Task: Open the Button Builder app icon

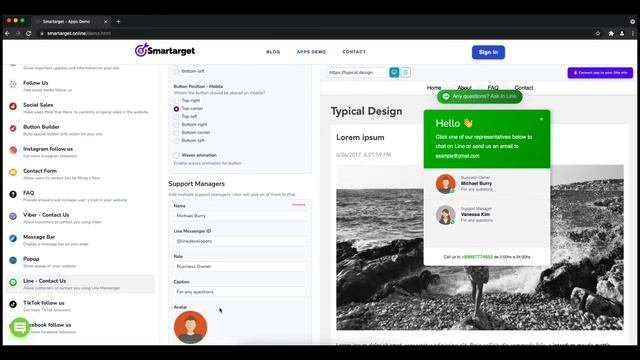Action: [x=13, y=128]
